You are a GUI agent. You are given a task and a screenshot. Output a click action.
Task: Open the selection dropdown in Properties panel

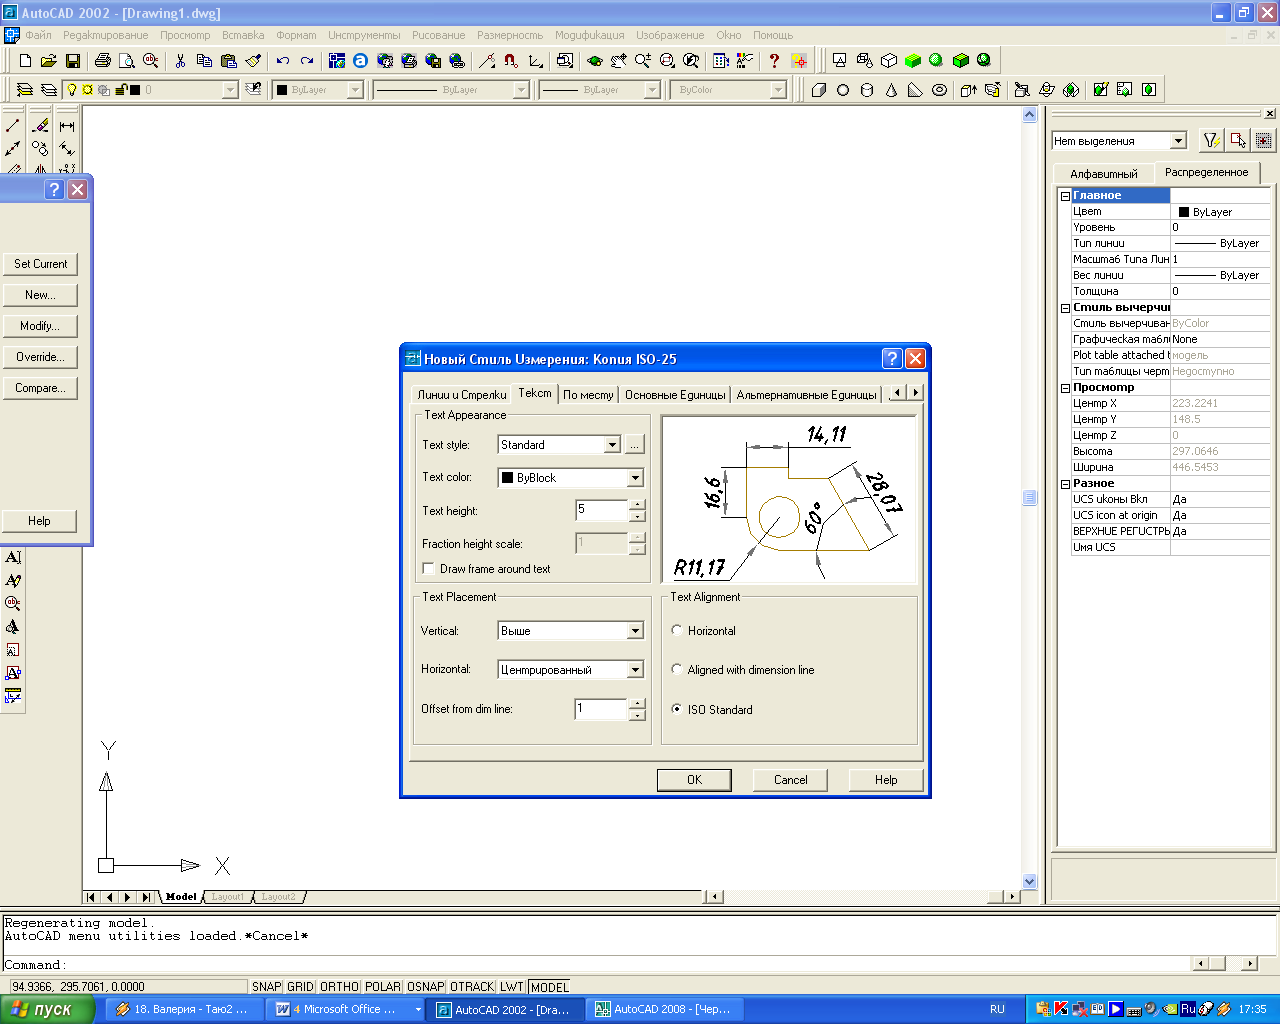(x=1178, y=141)
